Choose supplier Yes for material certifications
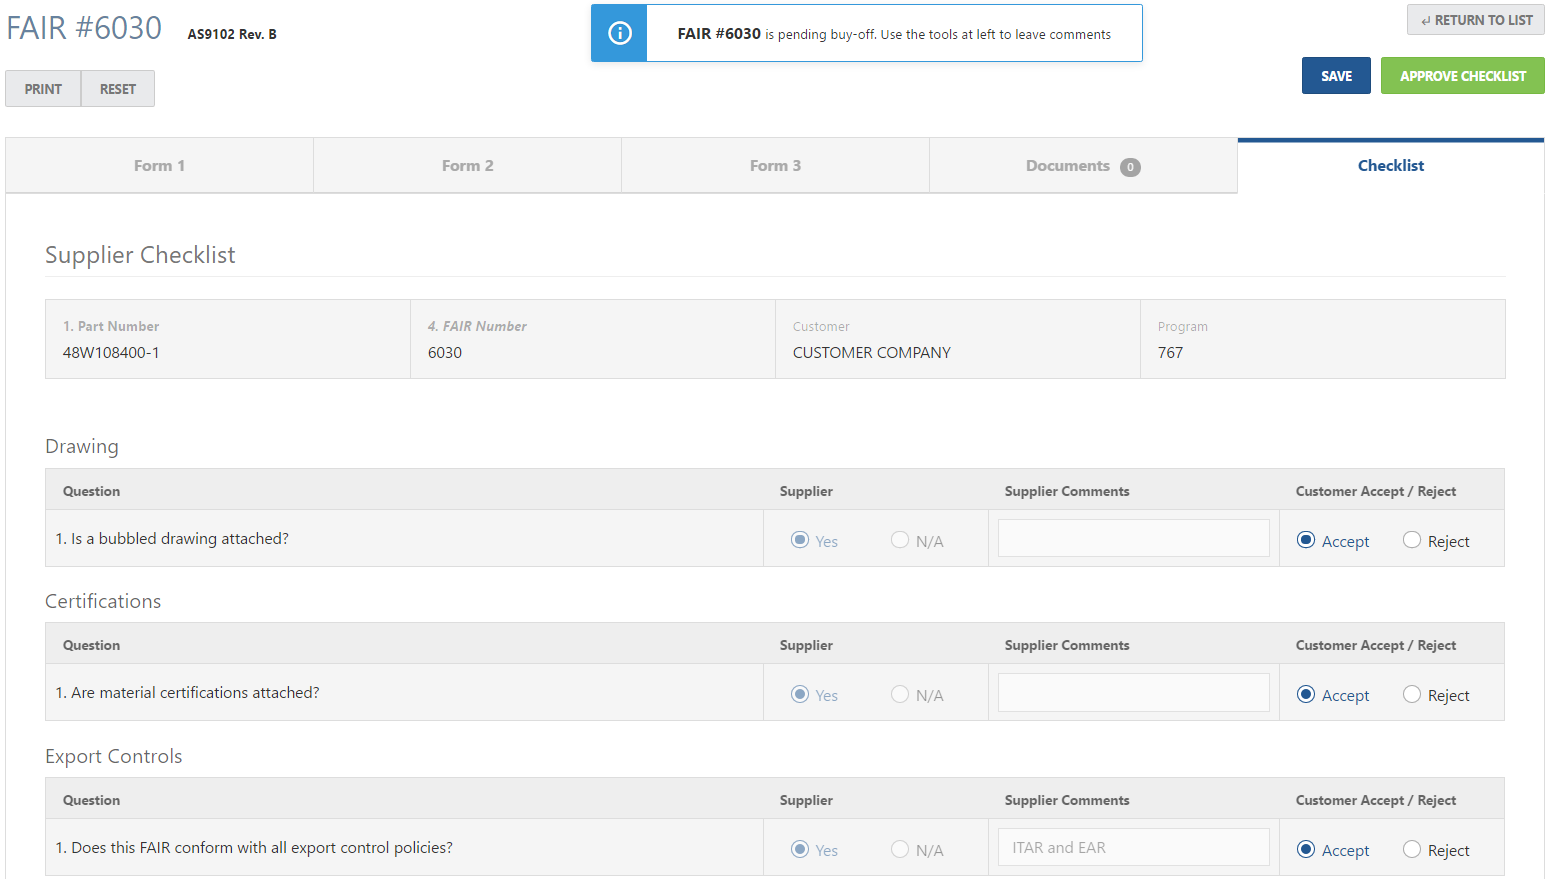Screen dimensions: 1550x879 click(800, 694)
